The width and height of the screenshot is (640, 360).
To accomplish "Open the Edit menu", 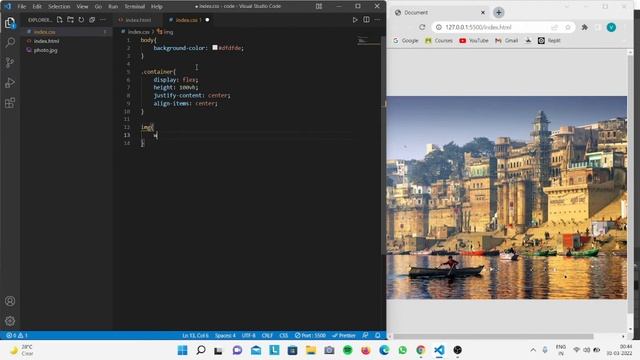I will pyautogui.click(x=37, y=7).
